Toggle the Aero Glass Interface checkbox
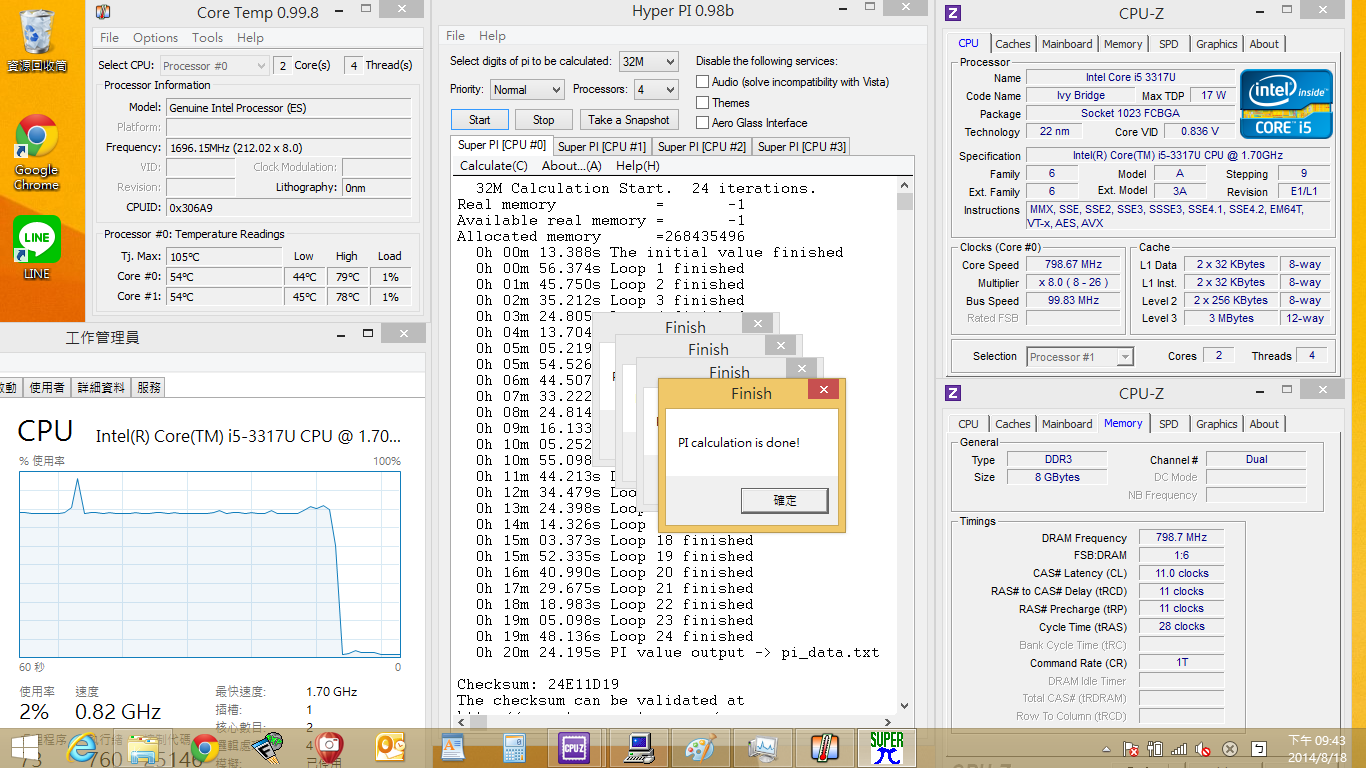This screenshot has width=1366, height=768. (703, 123)
